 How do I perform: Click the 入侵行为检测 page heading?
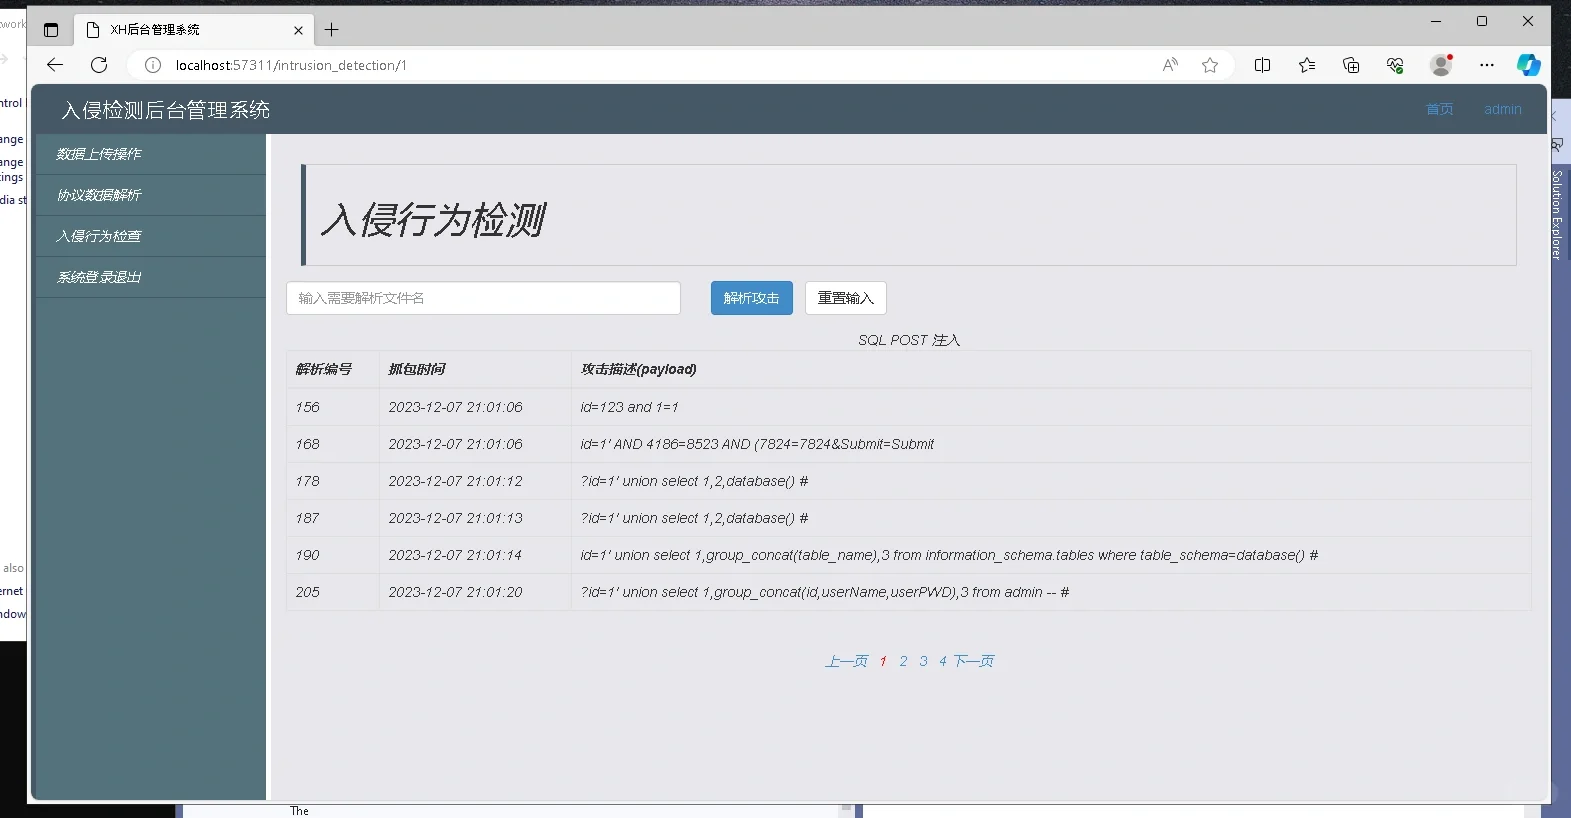coord(433,220)
